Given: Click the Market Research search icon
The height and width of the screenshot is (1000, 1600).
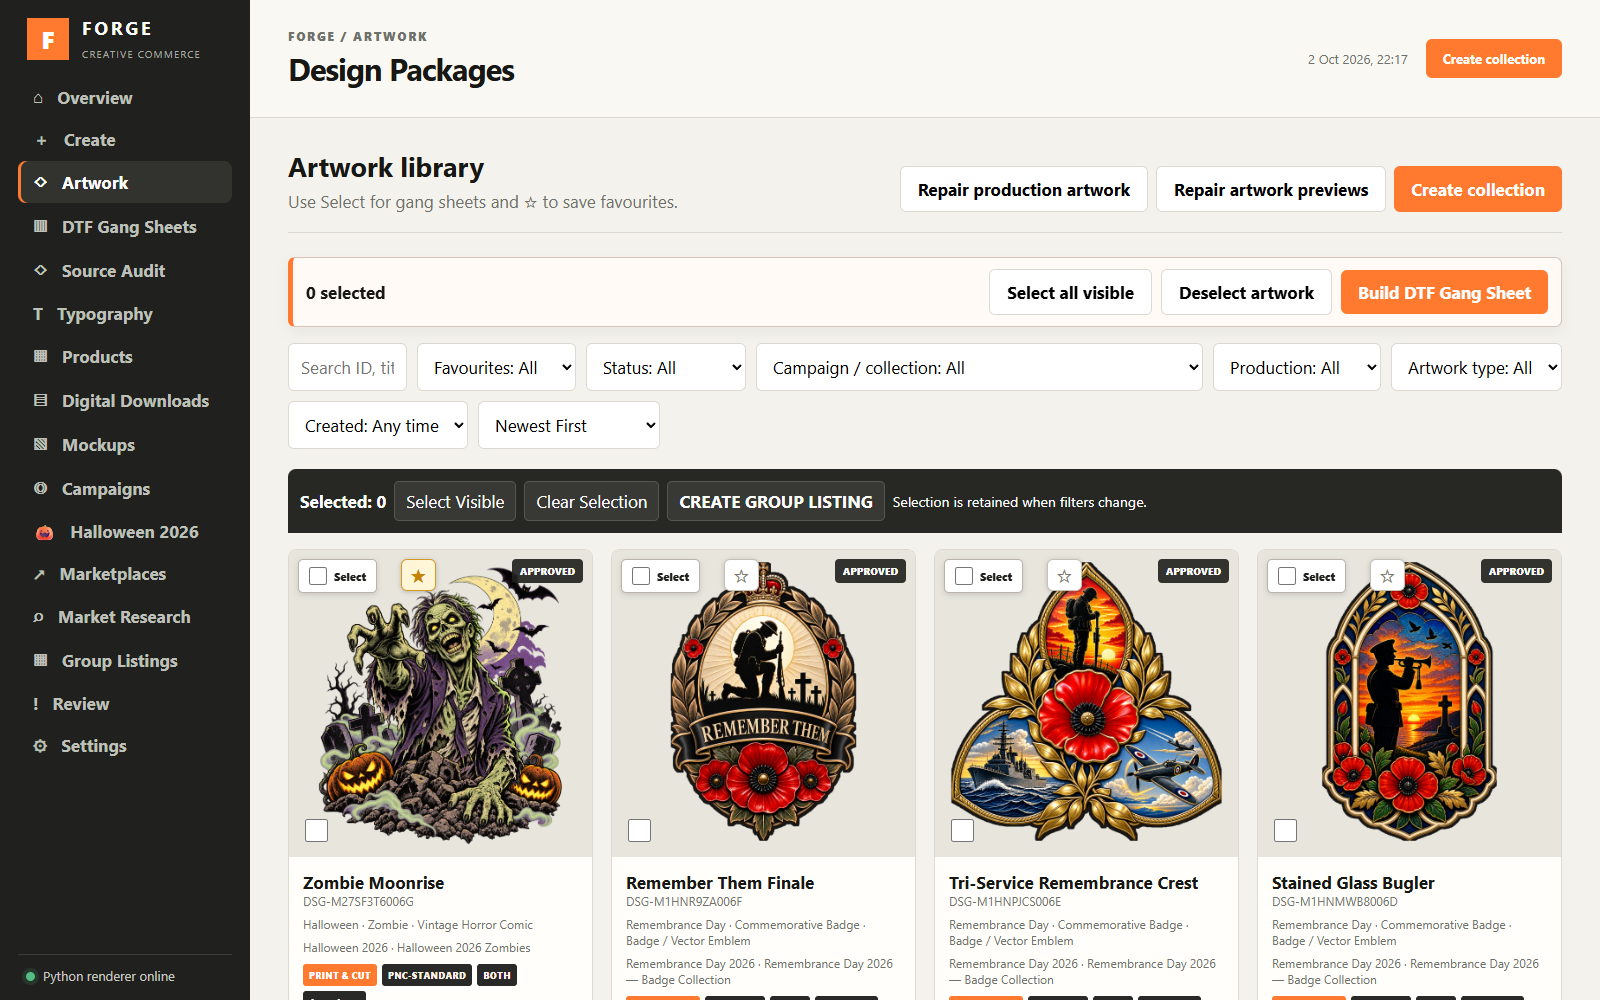Looking at the screenshot, I should tap(39, 617).
